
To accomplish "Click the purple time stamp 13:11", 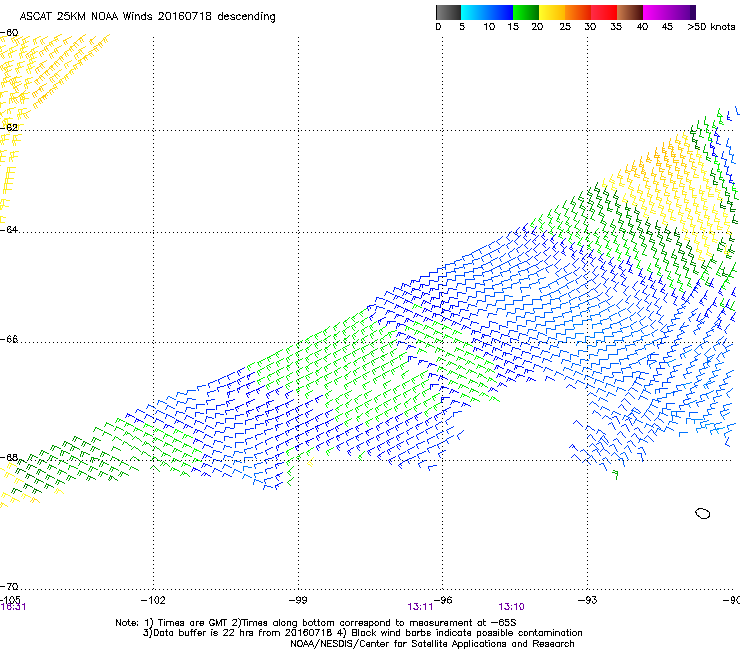I will pos(420,607).
